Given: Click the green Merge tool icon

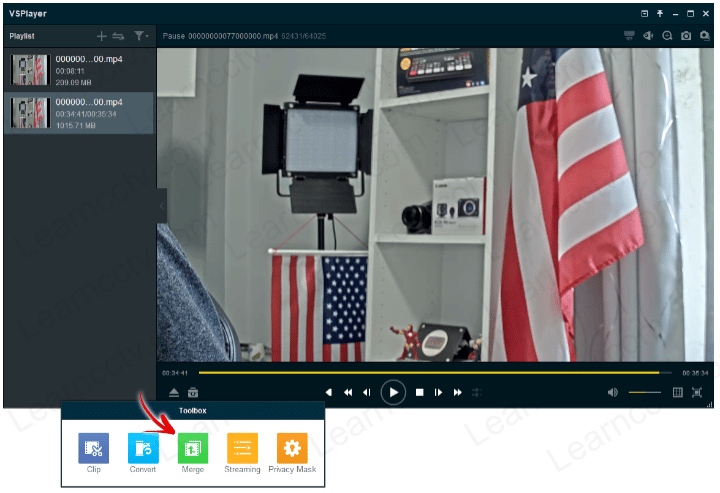Looking at the screenshot, I should click(193, 447).
